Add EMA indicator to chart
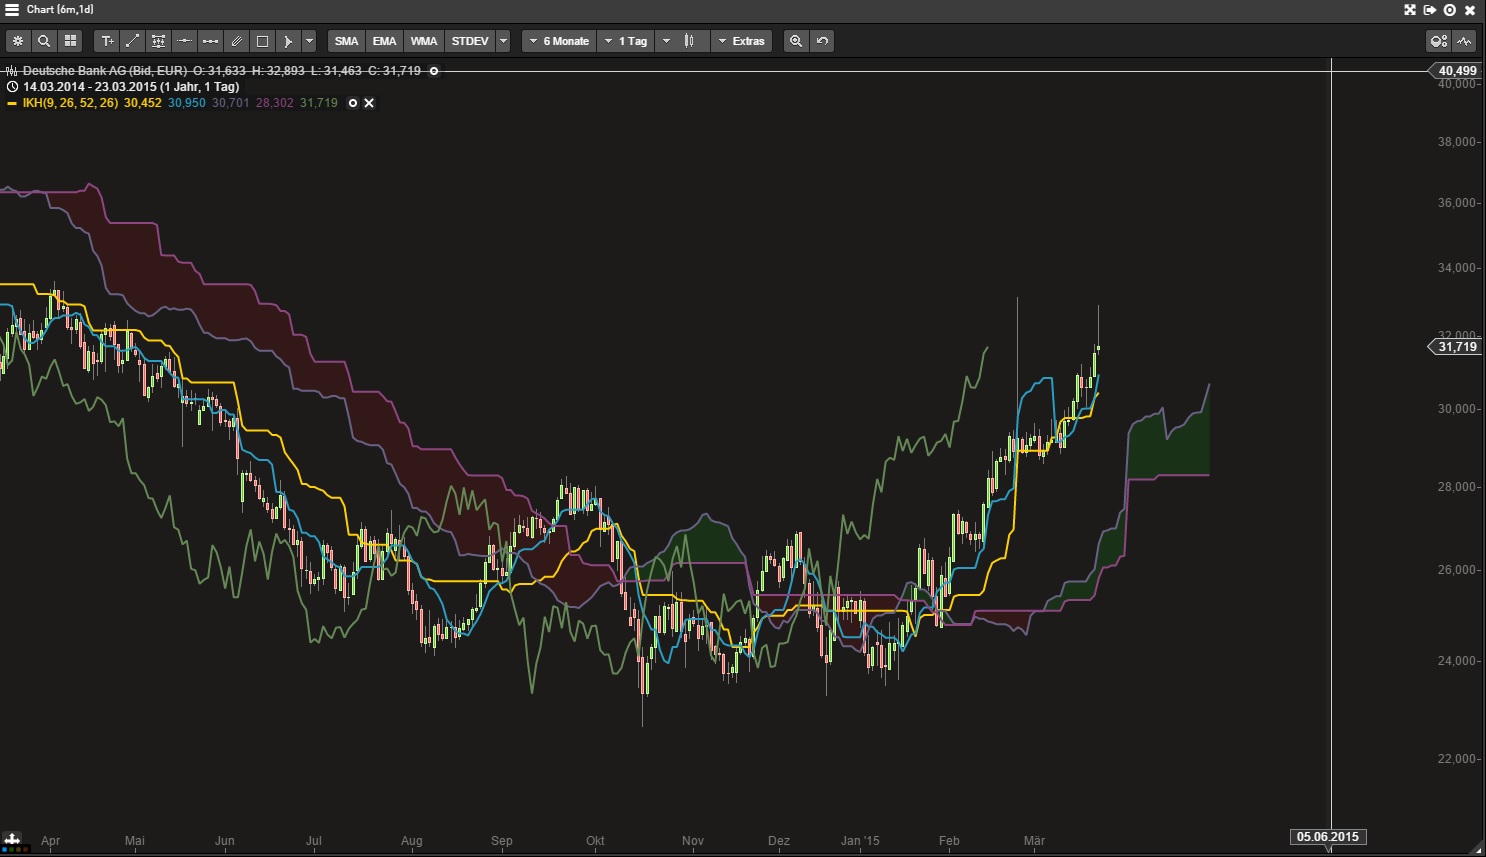The width and height of the screenshot is (1486, 857). [x=385, y=41]
